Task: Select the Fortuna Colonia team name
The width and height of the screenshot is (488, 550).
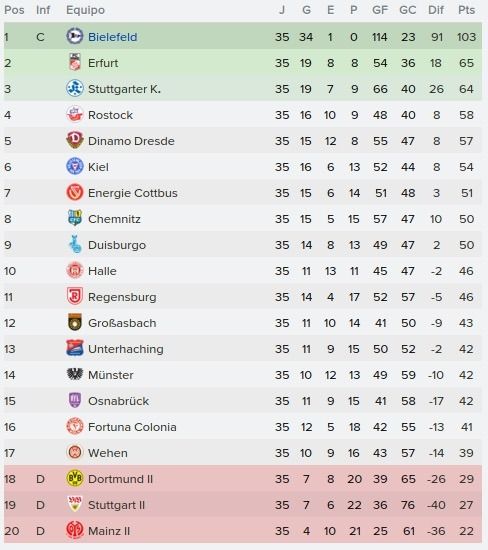Action: 132,427
